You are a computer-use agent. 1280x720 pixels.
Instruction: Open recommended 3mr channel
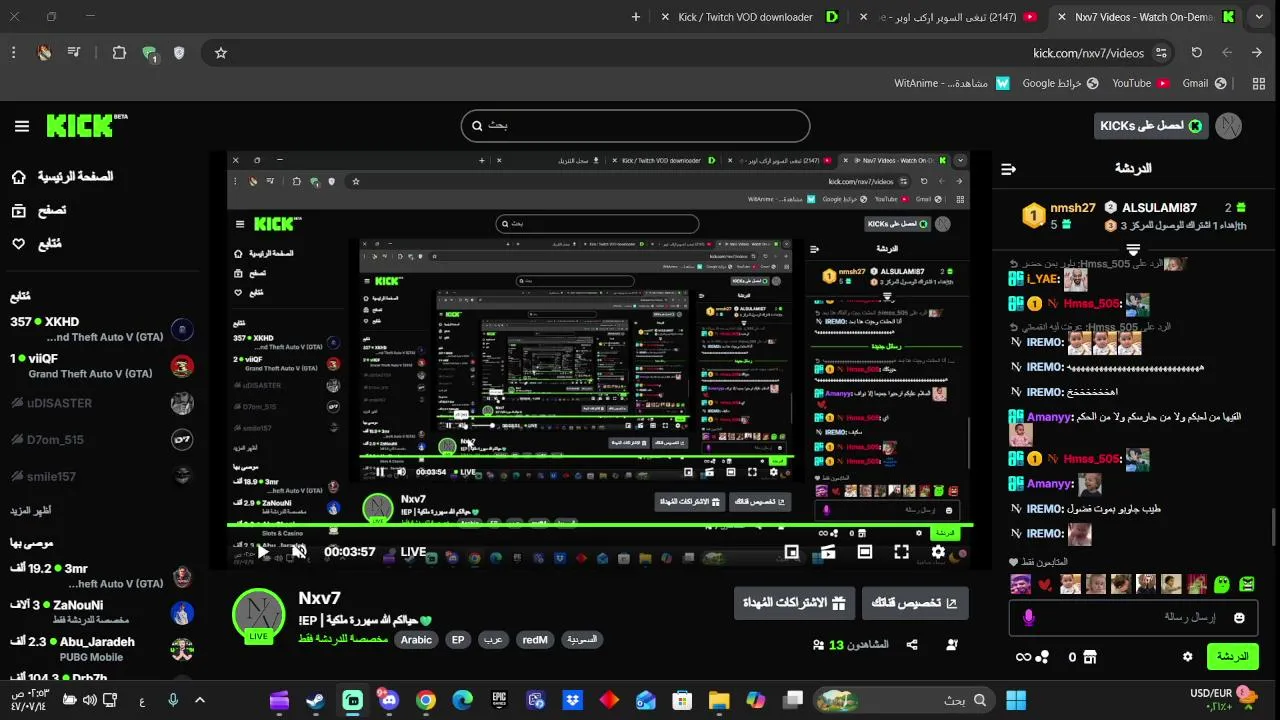click(x=100, y=576)
